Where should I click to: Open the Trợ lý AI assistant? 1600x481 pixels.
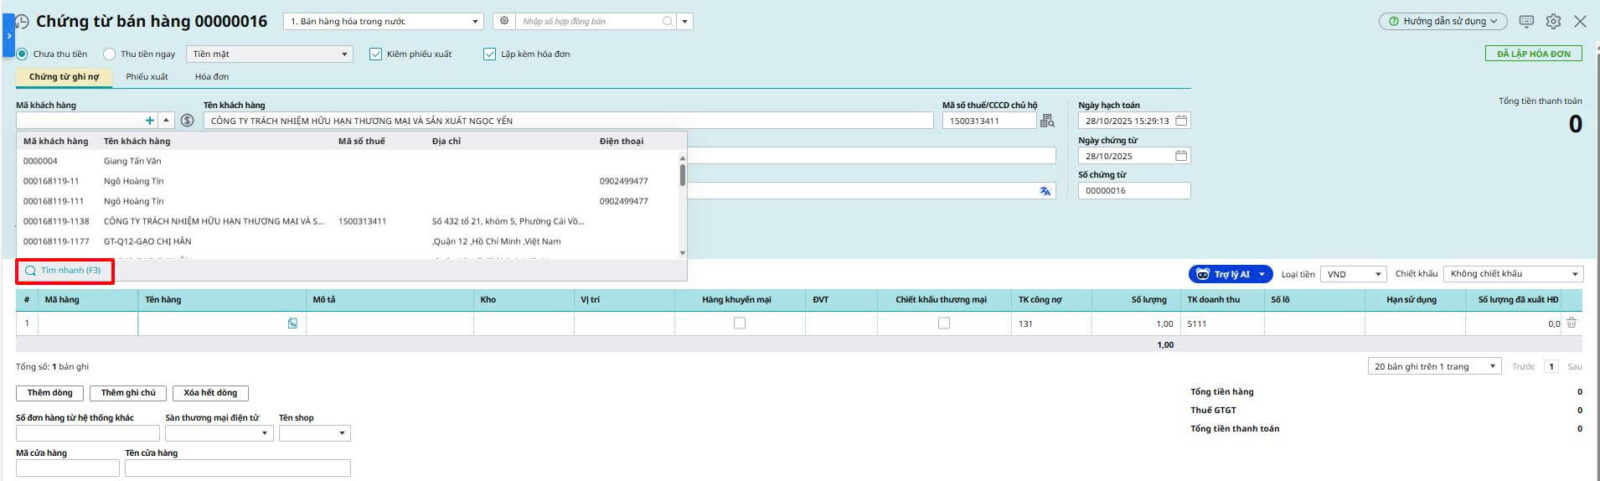tap(1230, 274)
